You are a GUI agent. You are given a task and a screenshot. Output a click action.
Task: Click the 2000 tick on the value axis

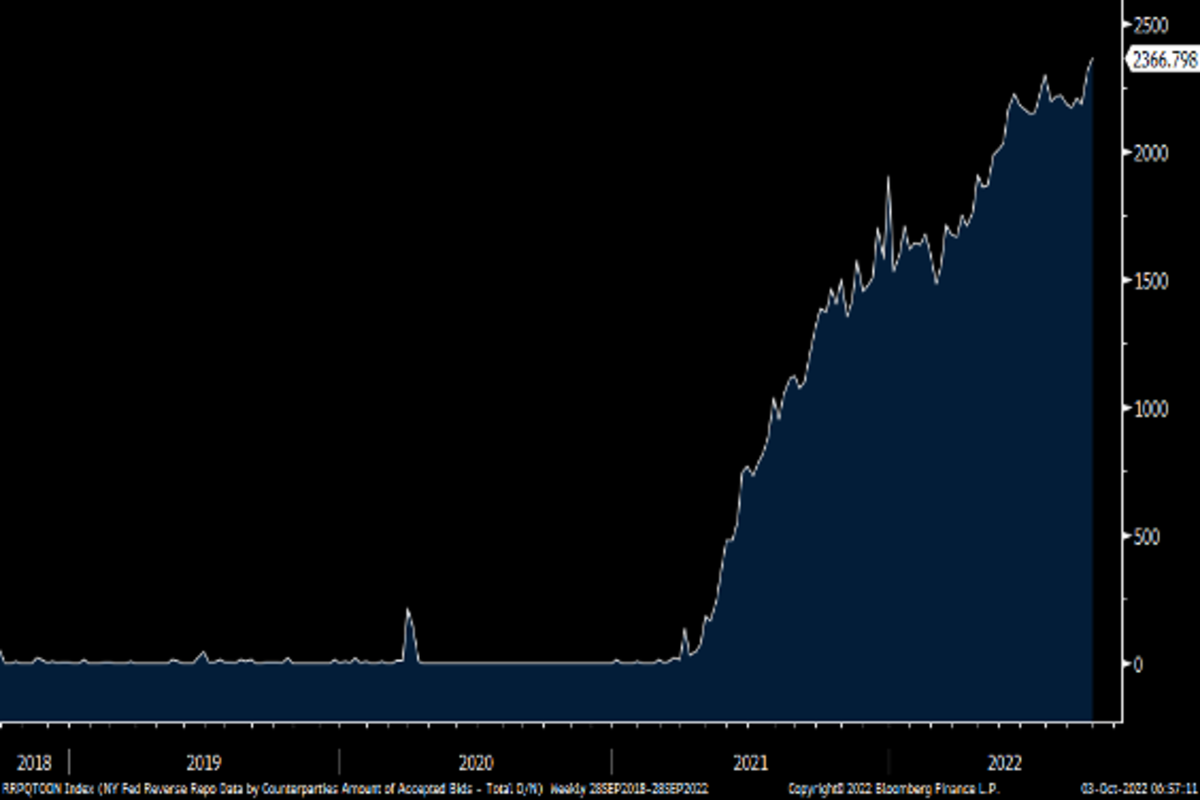point(1148,152)
